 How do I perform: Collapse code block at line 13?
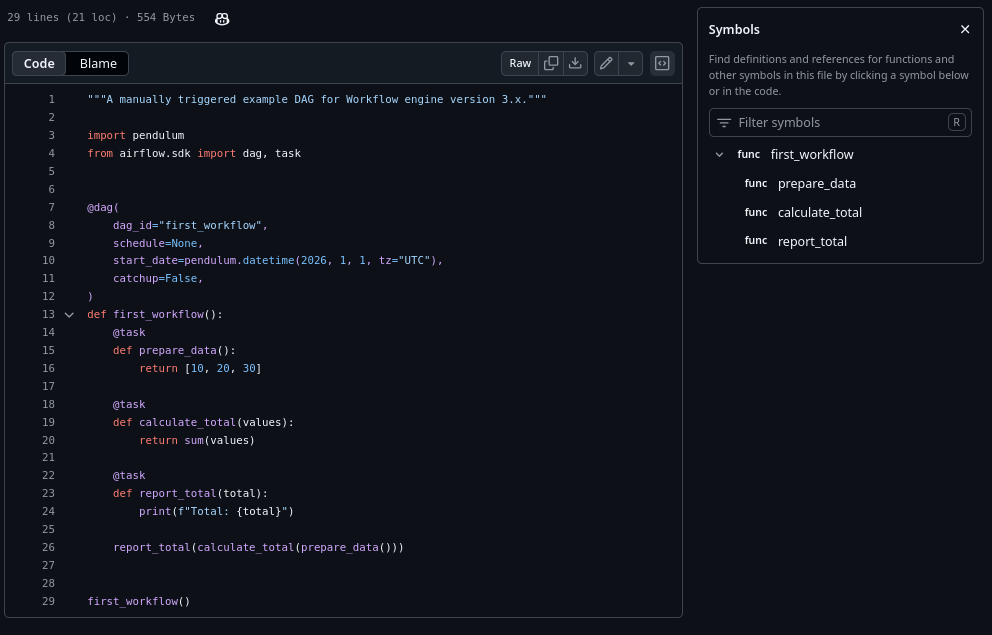70,314
